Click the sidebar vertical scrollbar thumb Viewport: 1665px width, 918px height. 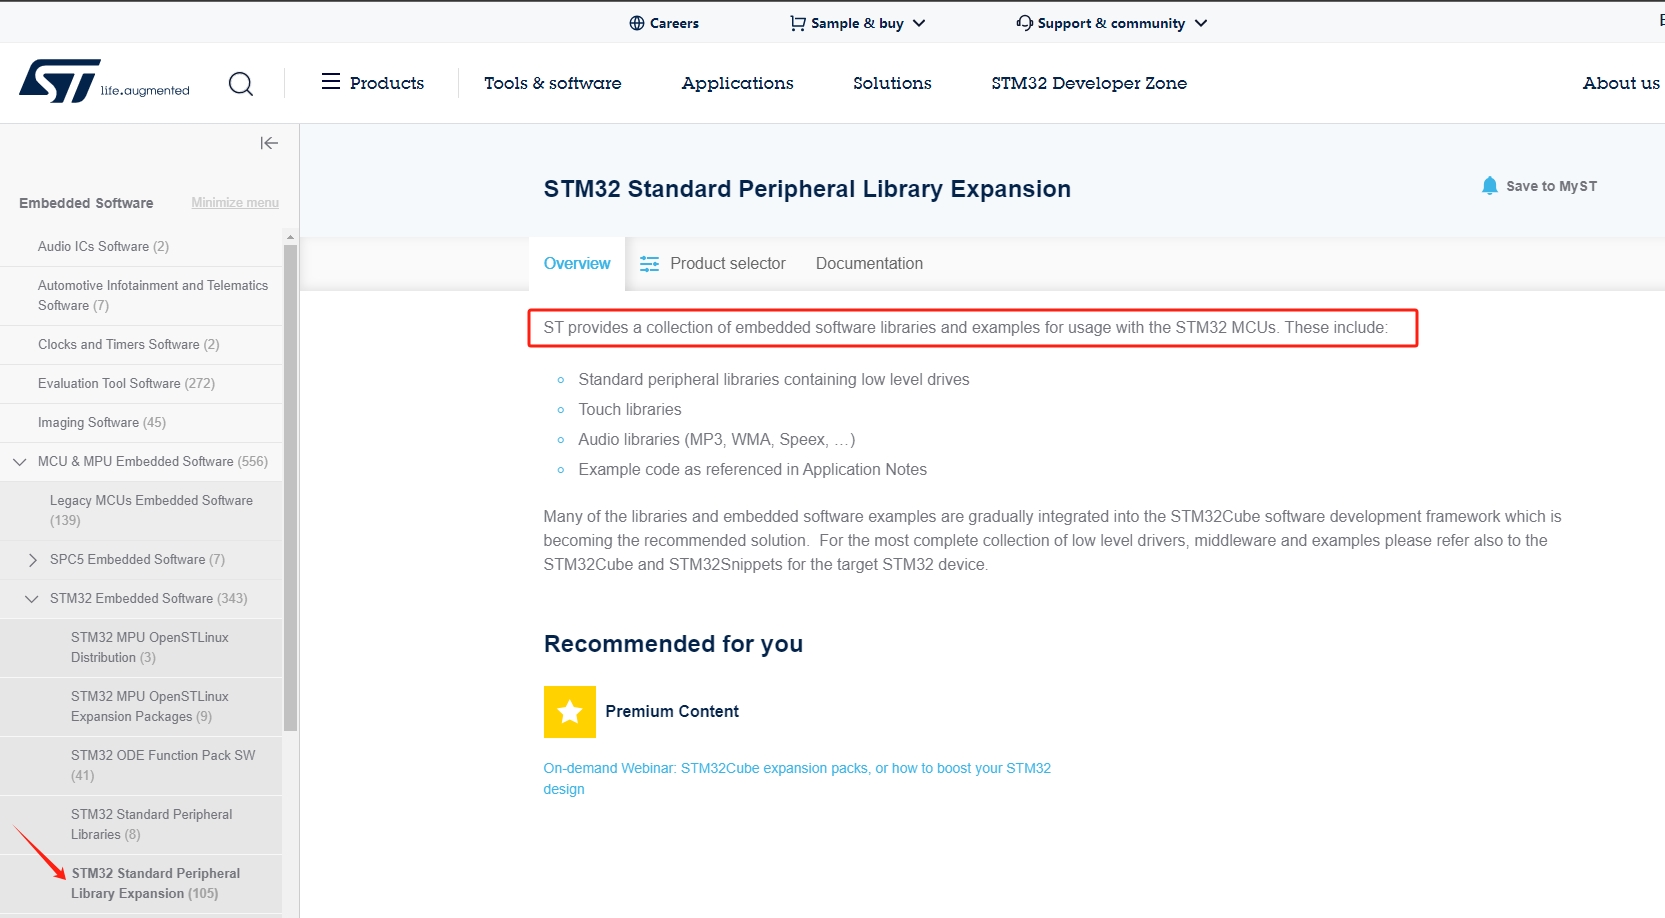290,488
